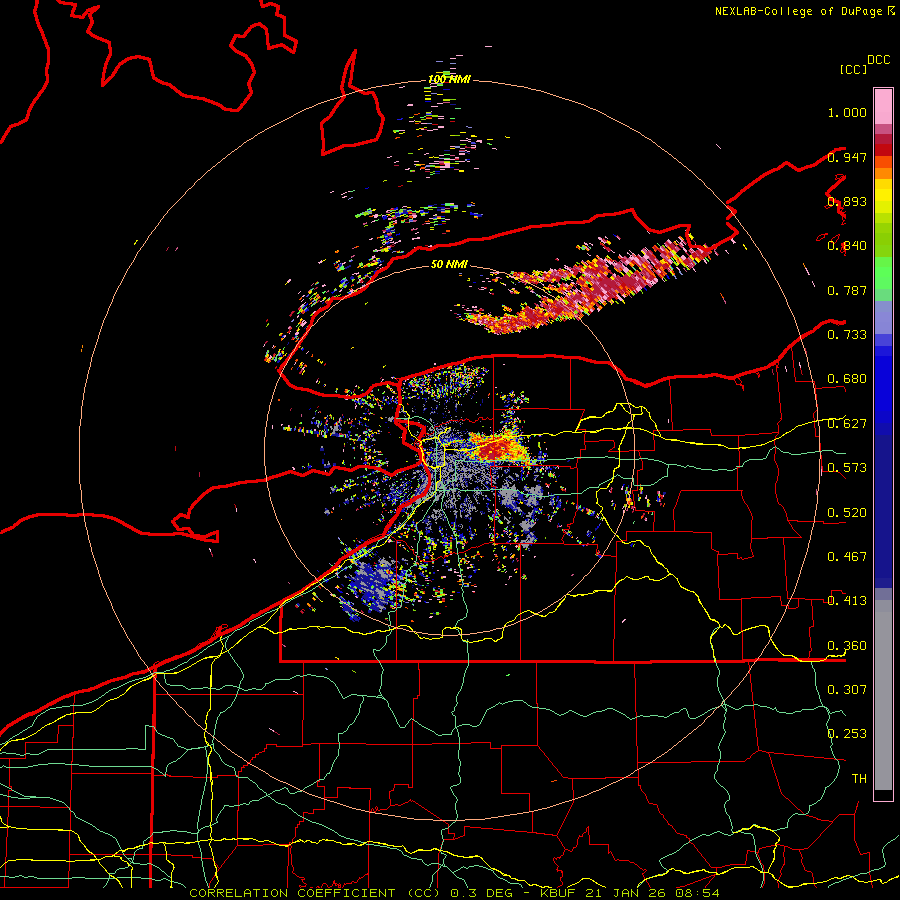Click the 0.840 scale value
Screen dimensions: 900x900
tap(847, 246)
